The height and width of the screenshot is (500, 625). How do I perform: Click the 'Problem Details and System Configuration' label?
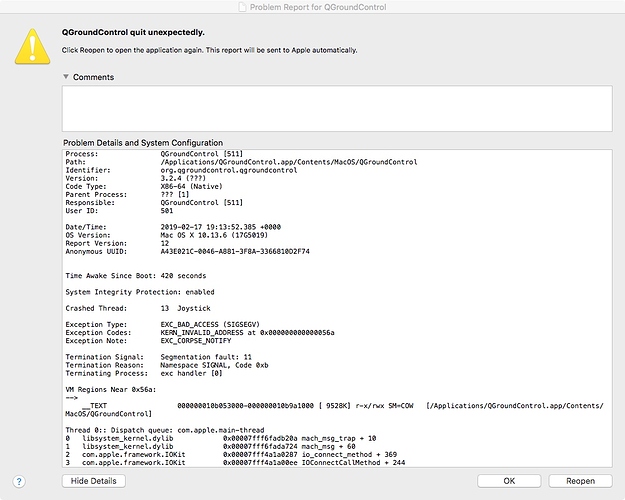143,143
